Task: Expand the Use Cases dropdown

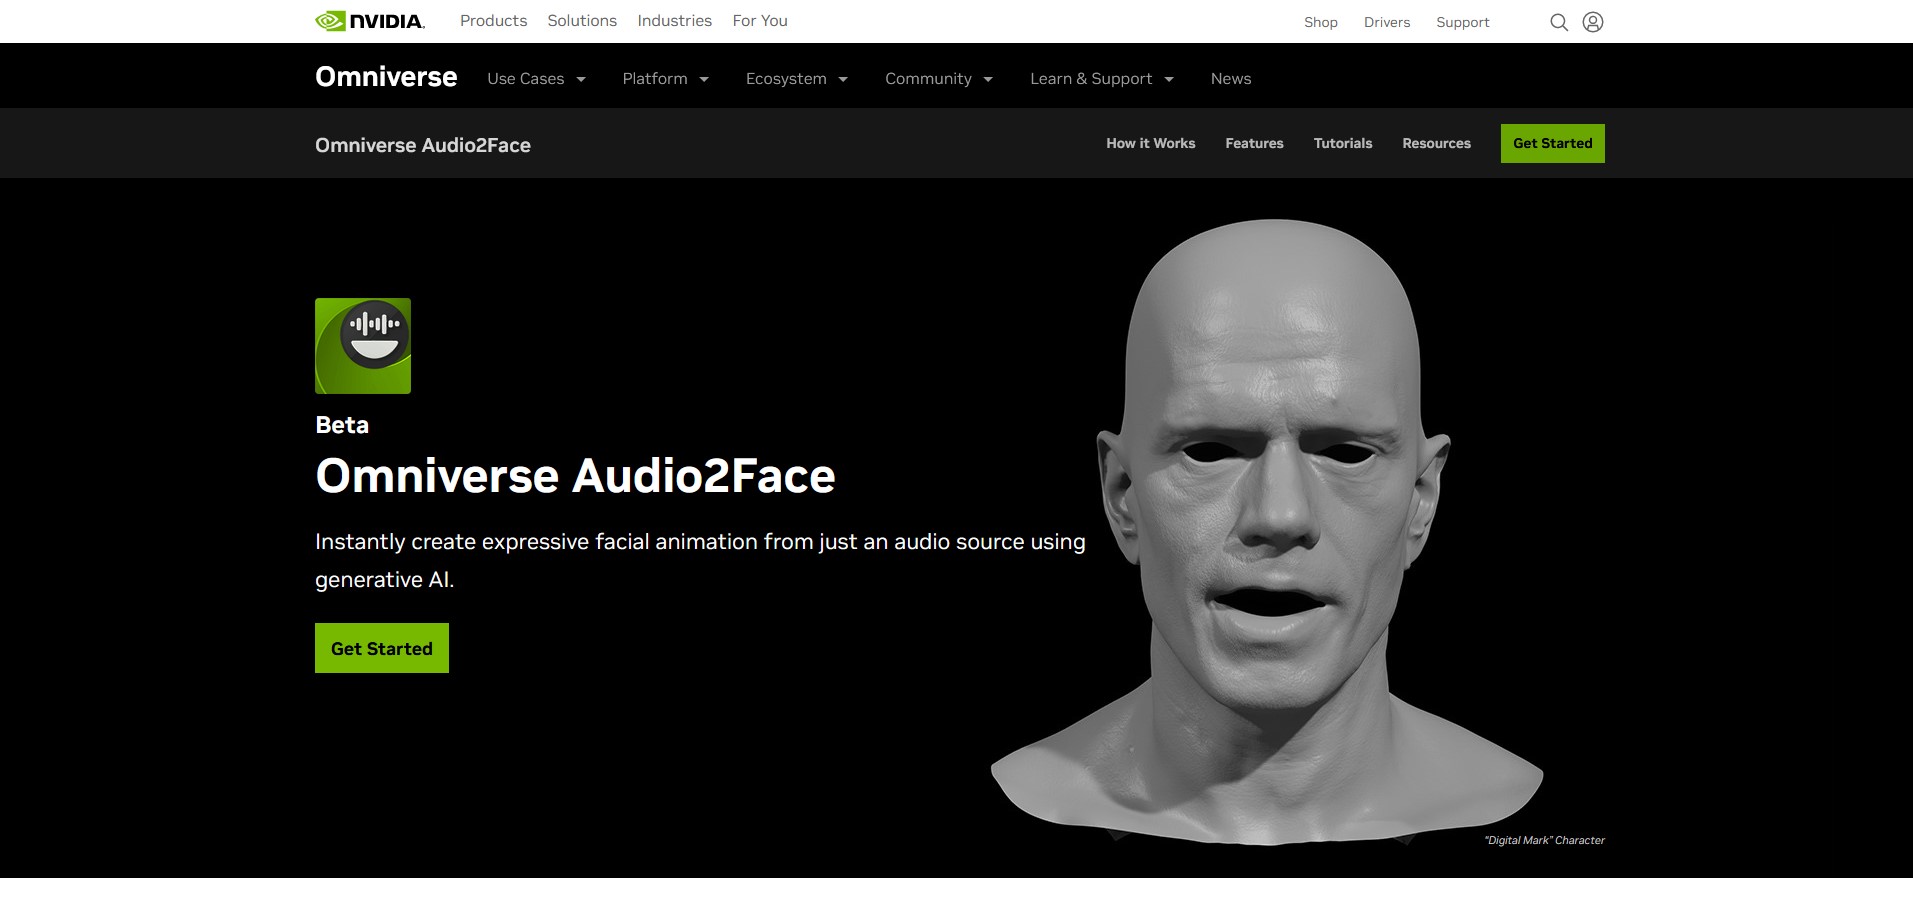Action: click(x=536, y=79)
